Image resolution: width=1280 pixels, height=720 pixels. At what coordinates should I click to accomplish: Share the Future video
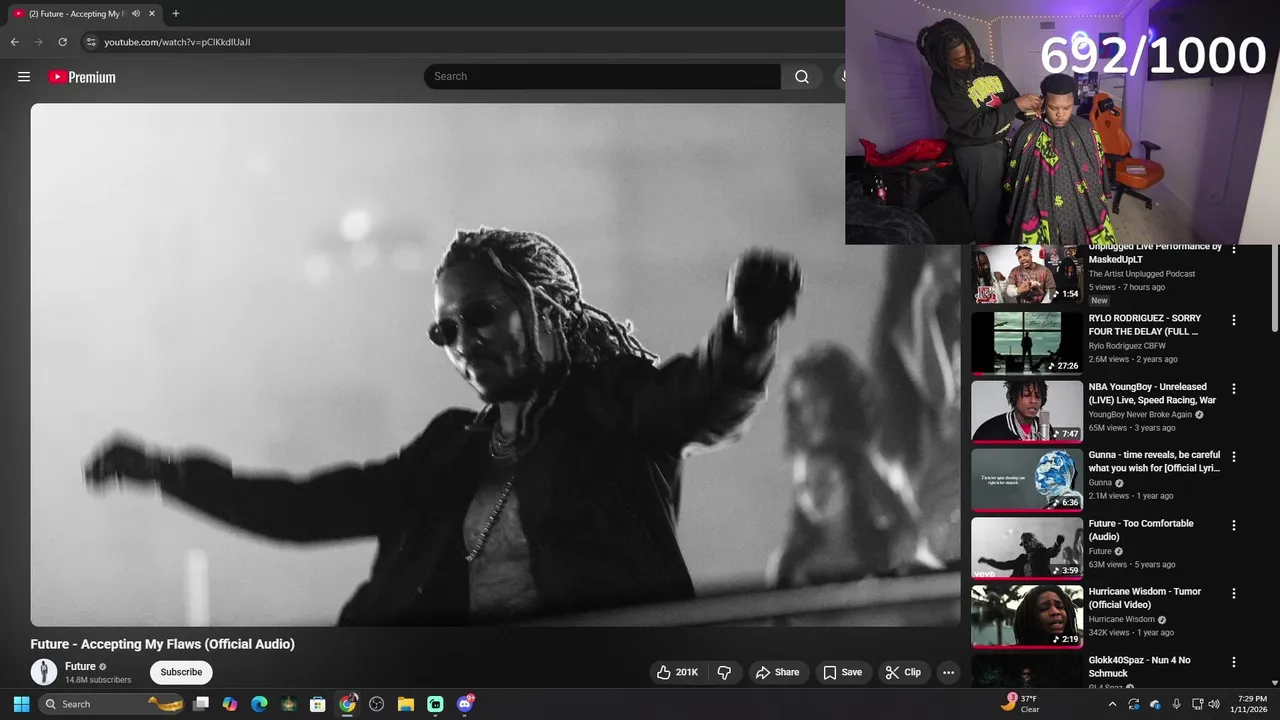click(x=778, y=672)
